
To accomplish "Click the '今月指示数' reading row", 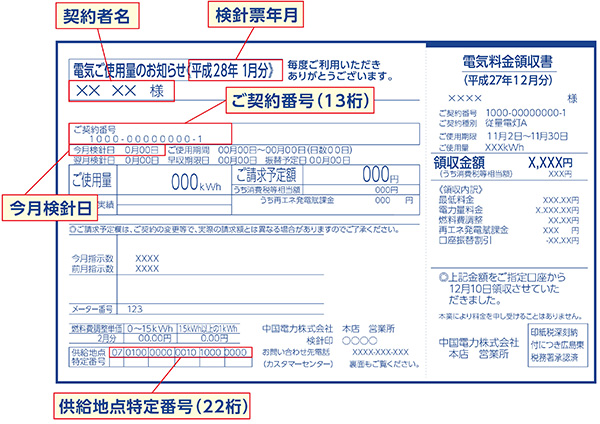I will coord(115,258).
